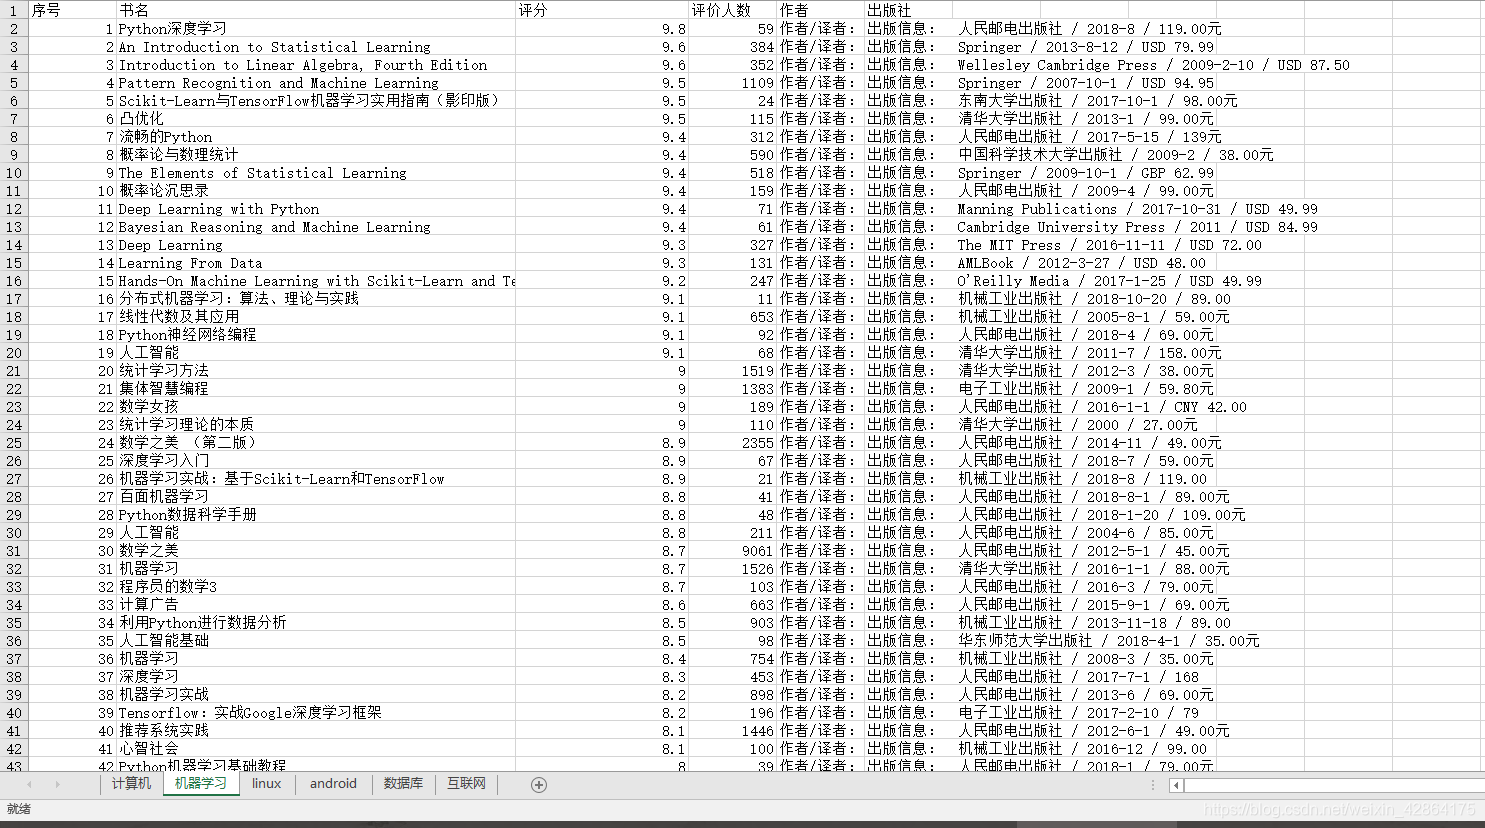The image size is (1485, 828).
Task: Click cell An Introduction to Statistical Learning
Action: tap(316, 47)
